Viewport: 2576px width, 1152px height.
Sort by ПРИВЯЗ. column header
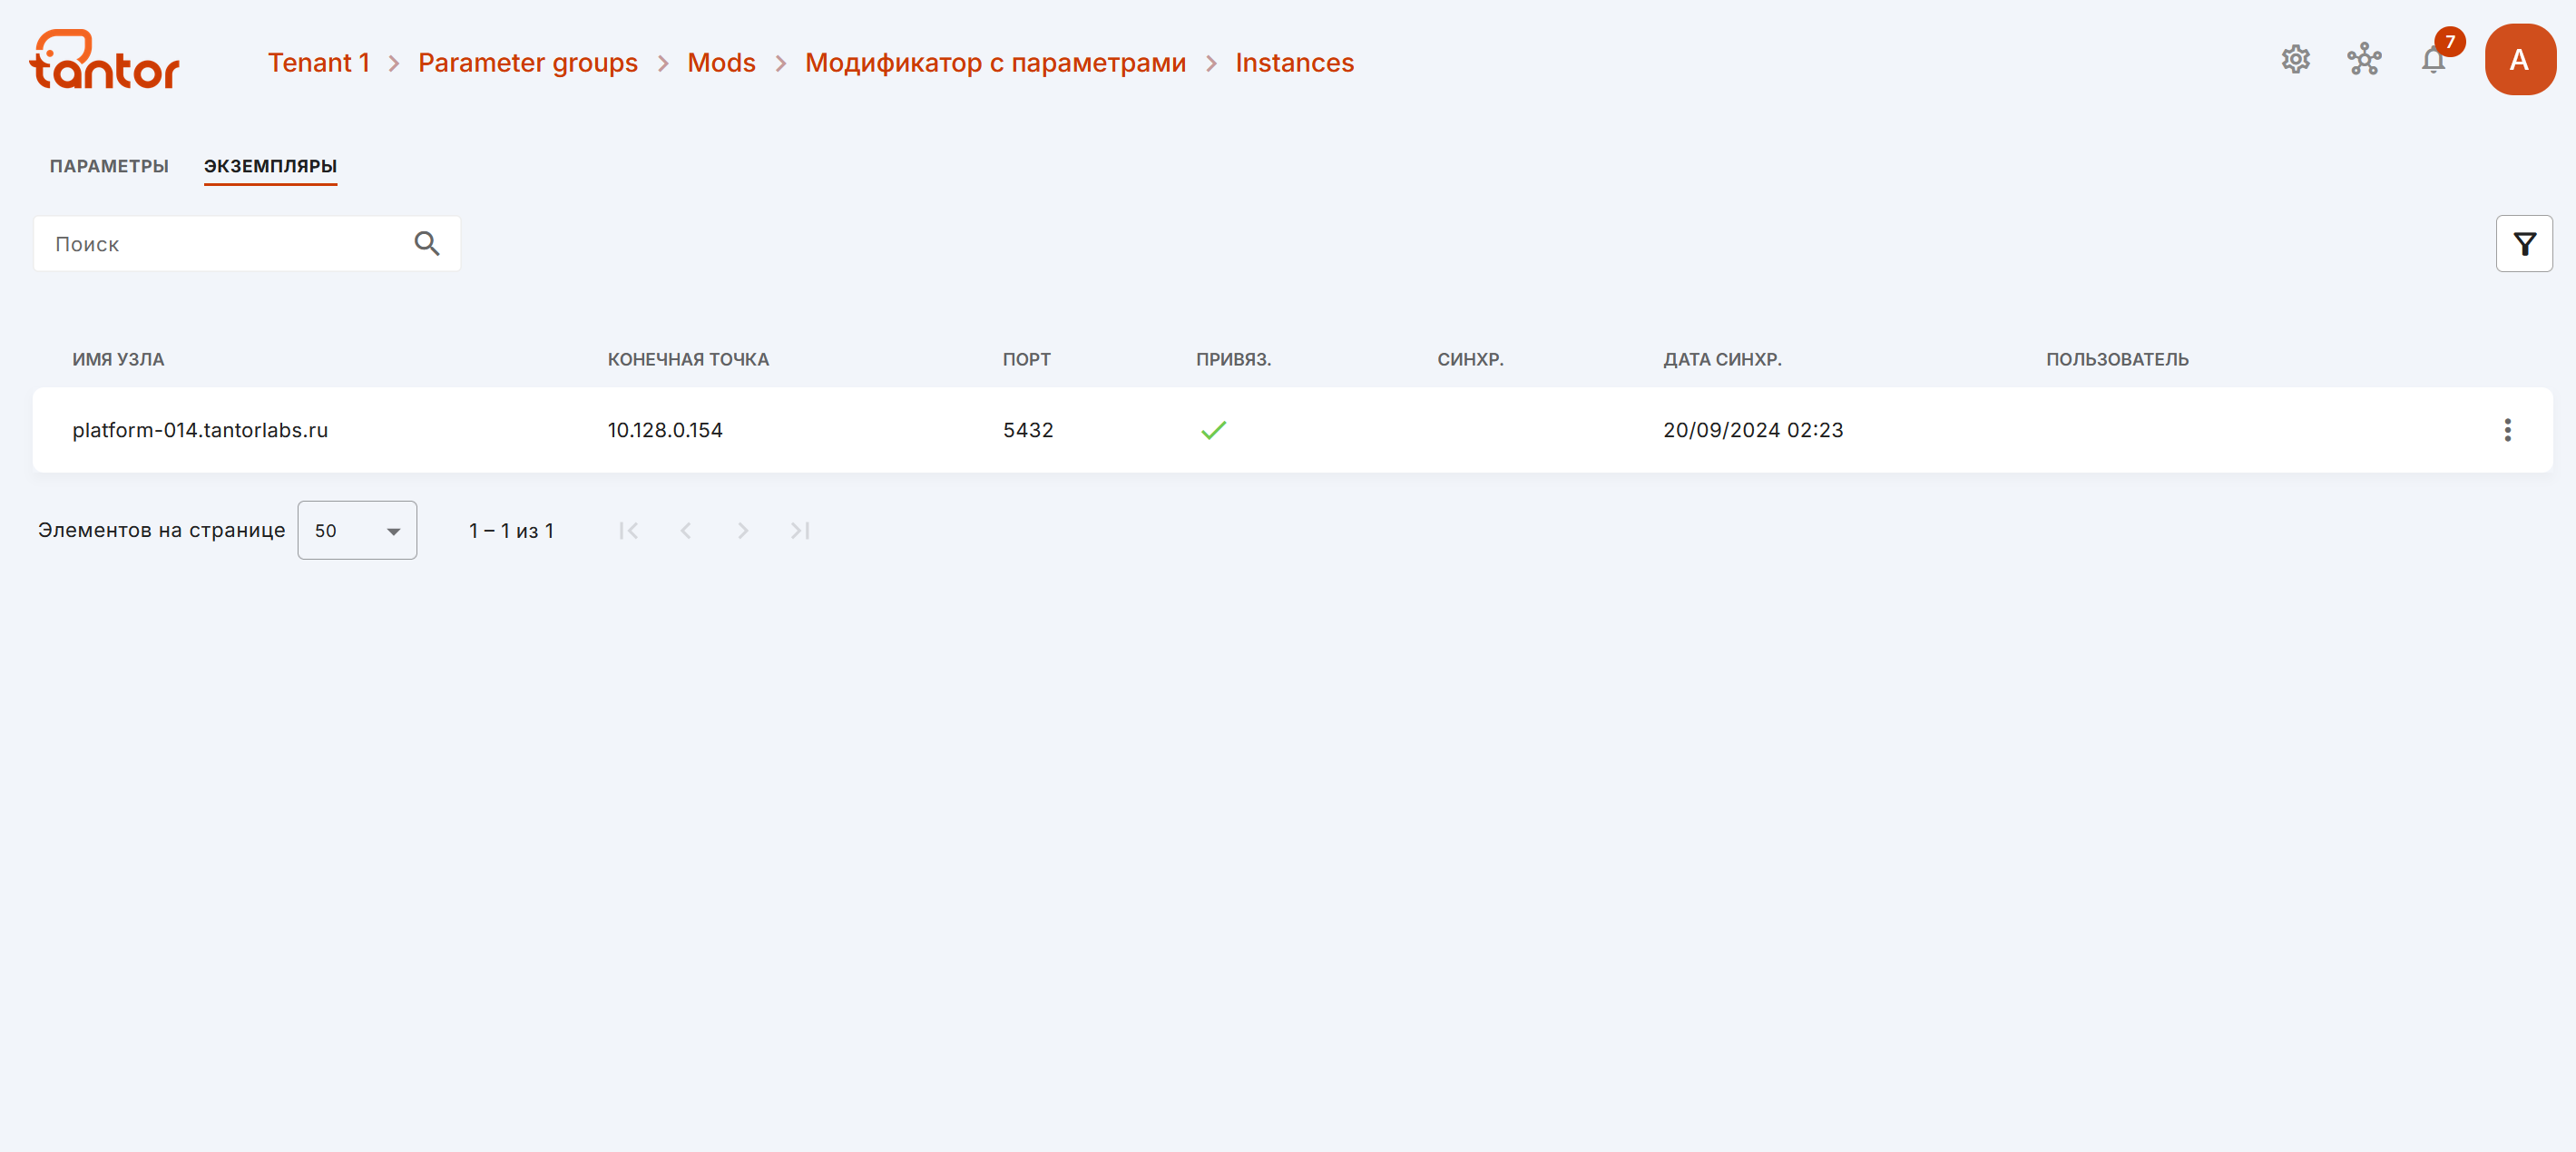[x=1233, y=359]
